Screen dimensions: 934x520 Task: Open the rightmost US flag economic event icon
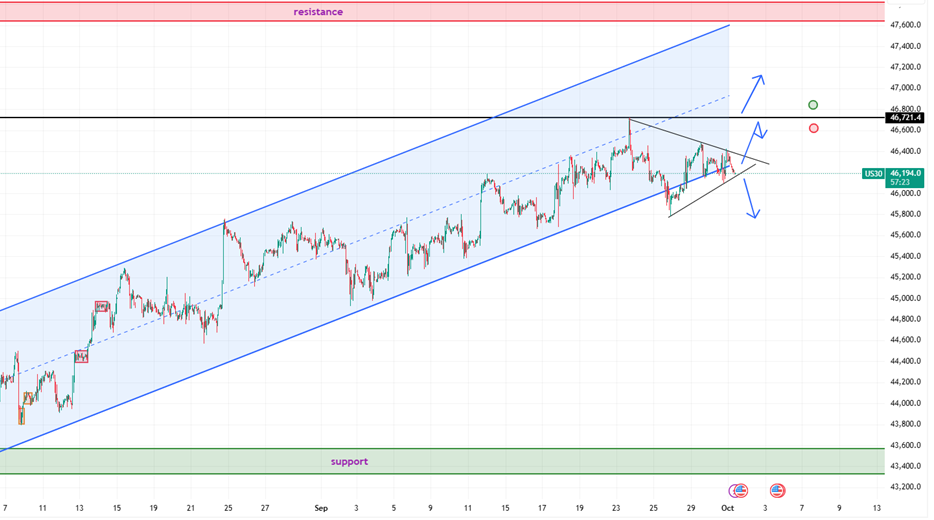click(x=777, y=490)
